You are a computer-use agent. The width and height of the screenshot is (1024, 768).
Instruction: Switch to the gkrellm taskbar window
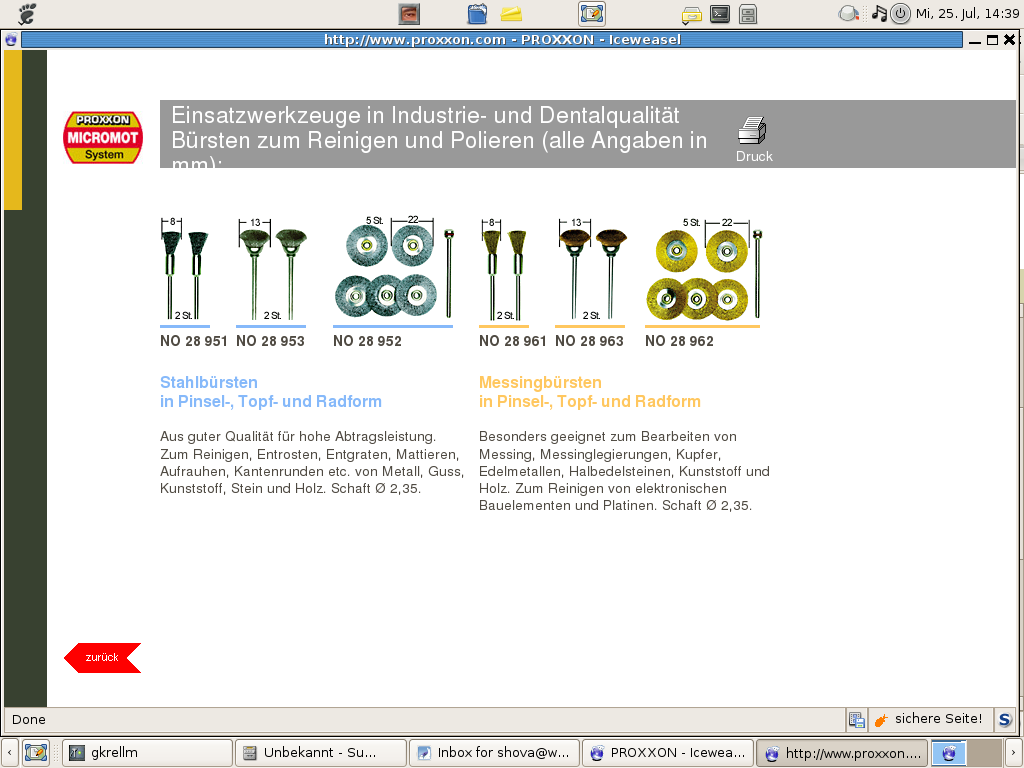coord(146,752)
